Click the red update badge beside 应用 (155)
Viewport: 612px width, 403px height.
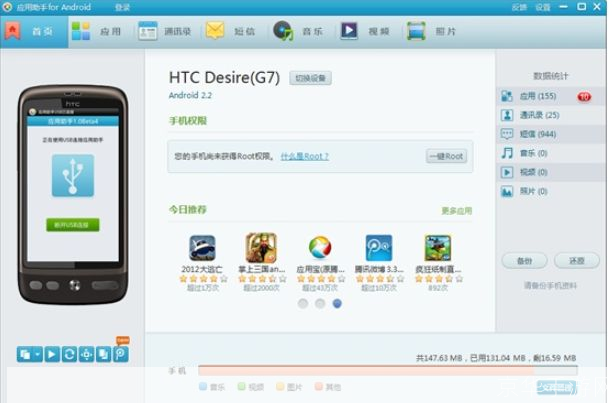click(x=584, y=97)
